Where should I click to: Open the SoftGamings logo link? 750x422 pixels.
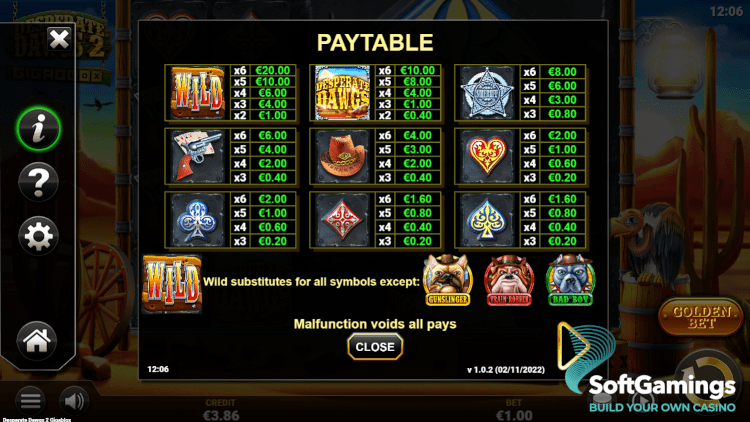coord(651,368)
